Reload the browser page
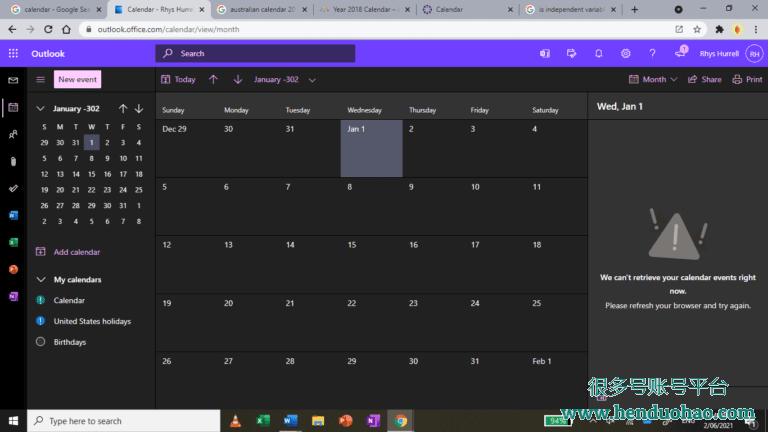The image size is (768, 432). (48, 29)
